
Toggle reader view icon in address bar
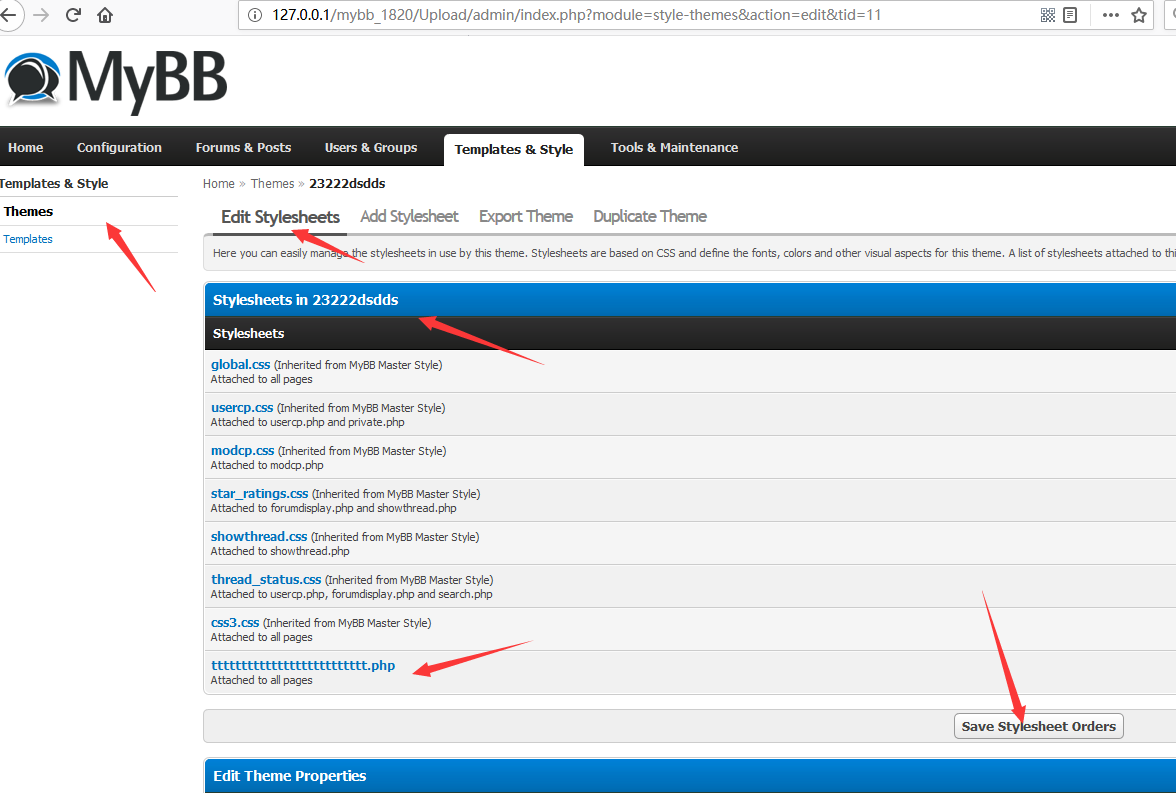pyautogui.click(x=1070, y=15)
